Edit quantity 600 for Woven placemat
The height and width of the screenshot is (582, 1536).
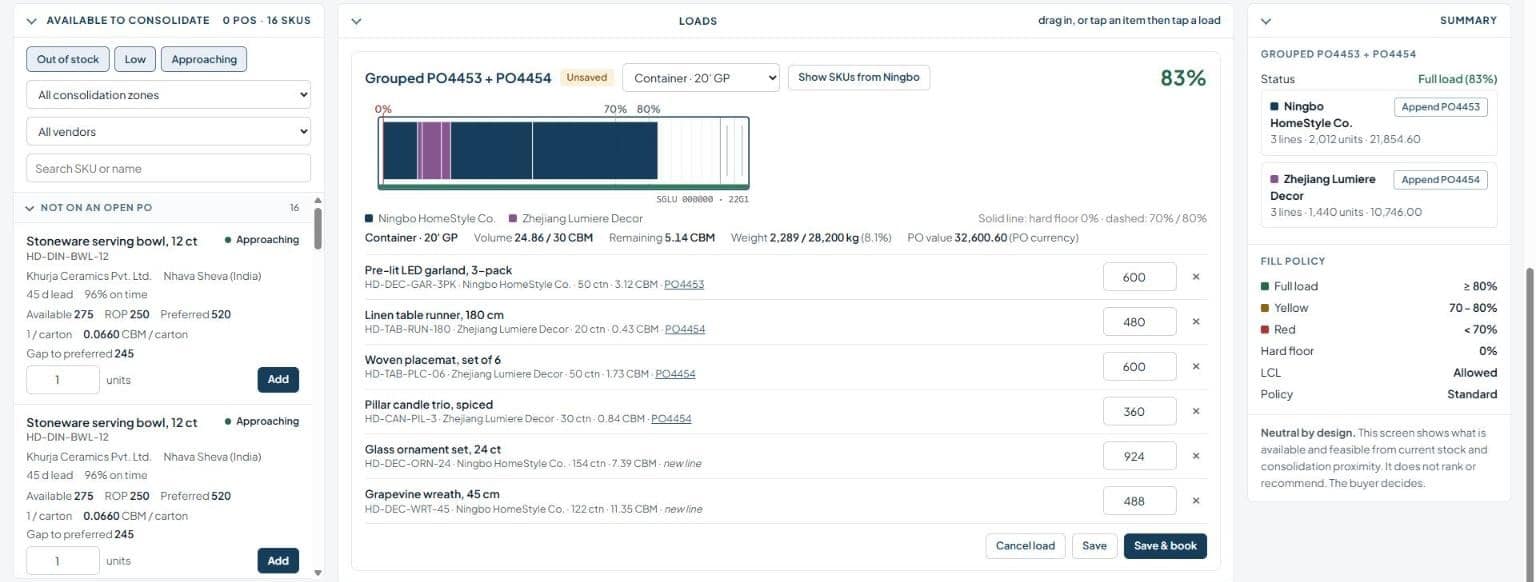pyautogui.click(x=1139, y=367)
